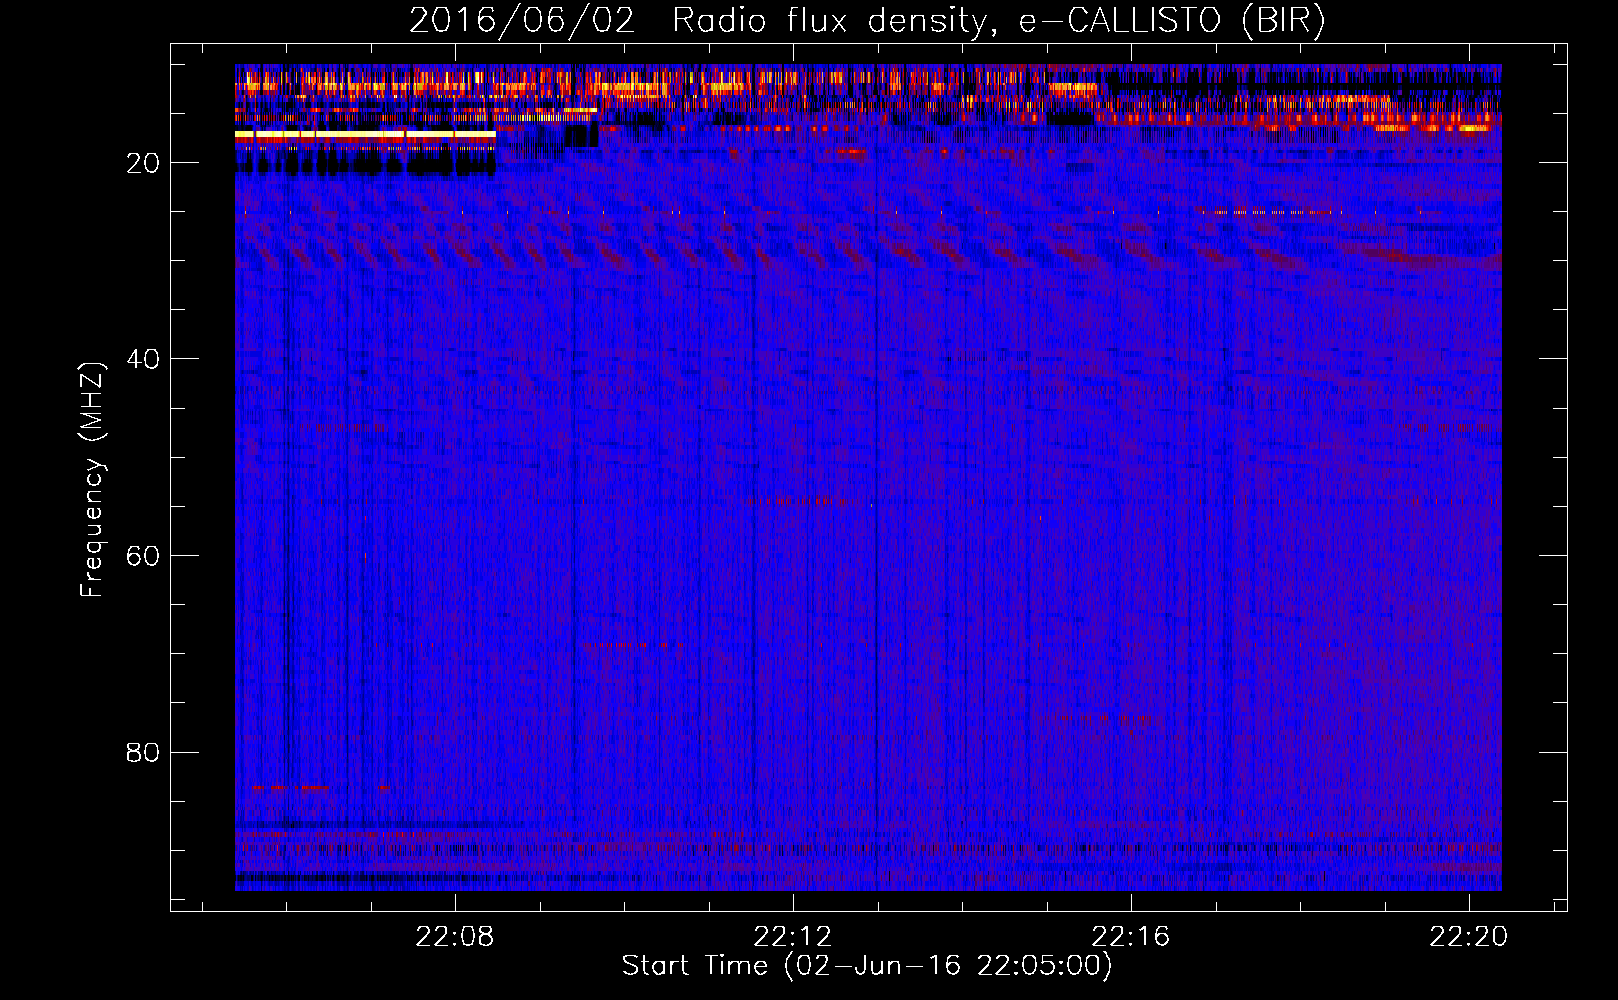
Task: Click the 80 MHz frequency tick label
Action: point(143,752)
